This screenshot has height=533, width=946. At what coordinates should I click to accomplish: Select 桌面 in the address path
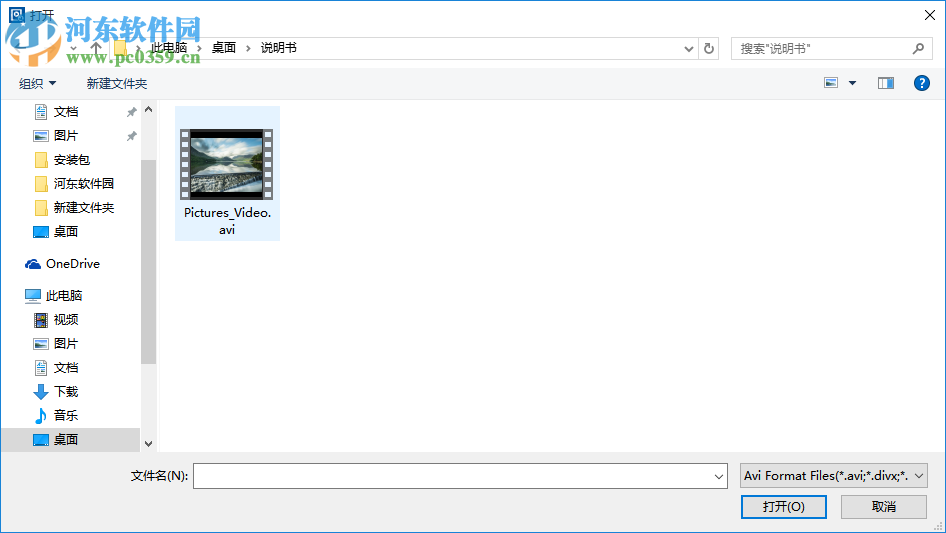coord(224,48)
